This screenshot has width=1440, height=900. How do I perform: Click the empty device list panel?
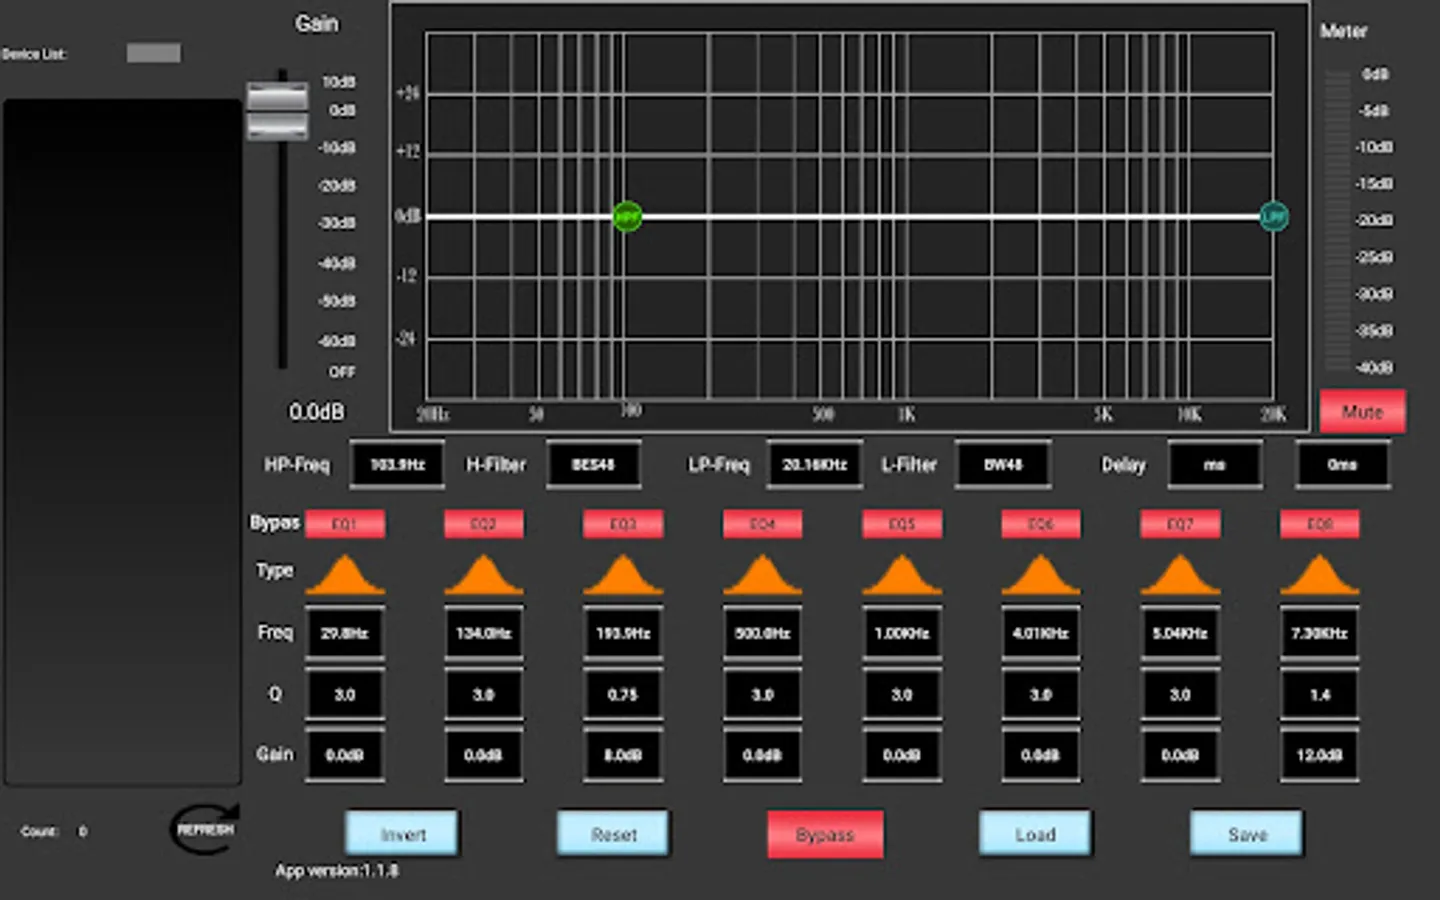123,442
